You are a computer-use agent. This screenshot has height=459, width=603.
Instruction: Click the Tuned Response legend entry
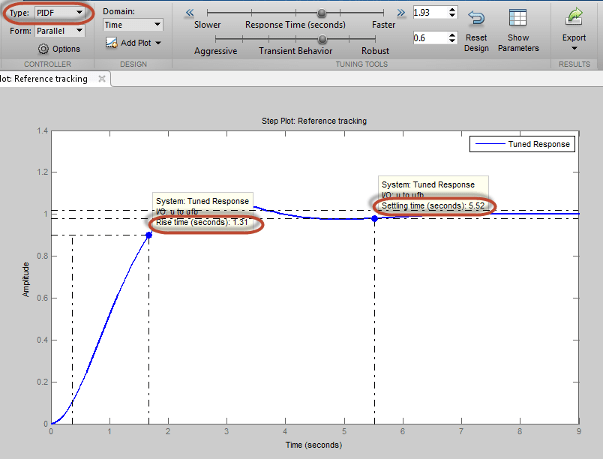click(x=522, y=144)
